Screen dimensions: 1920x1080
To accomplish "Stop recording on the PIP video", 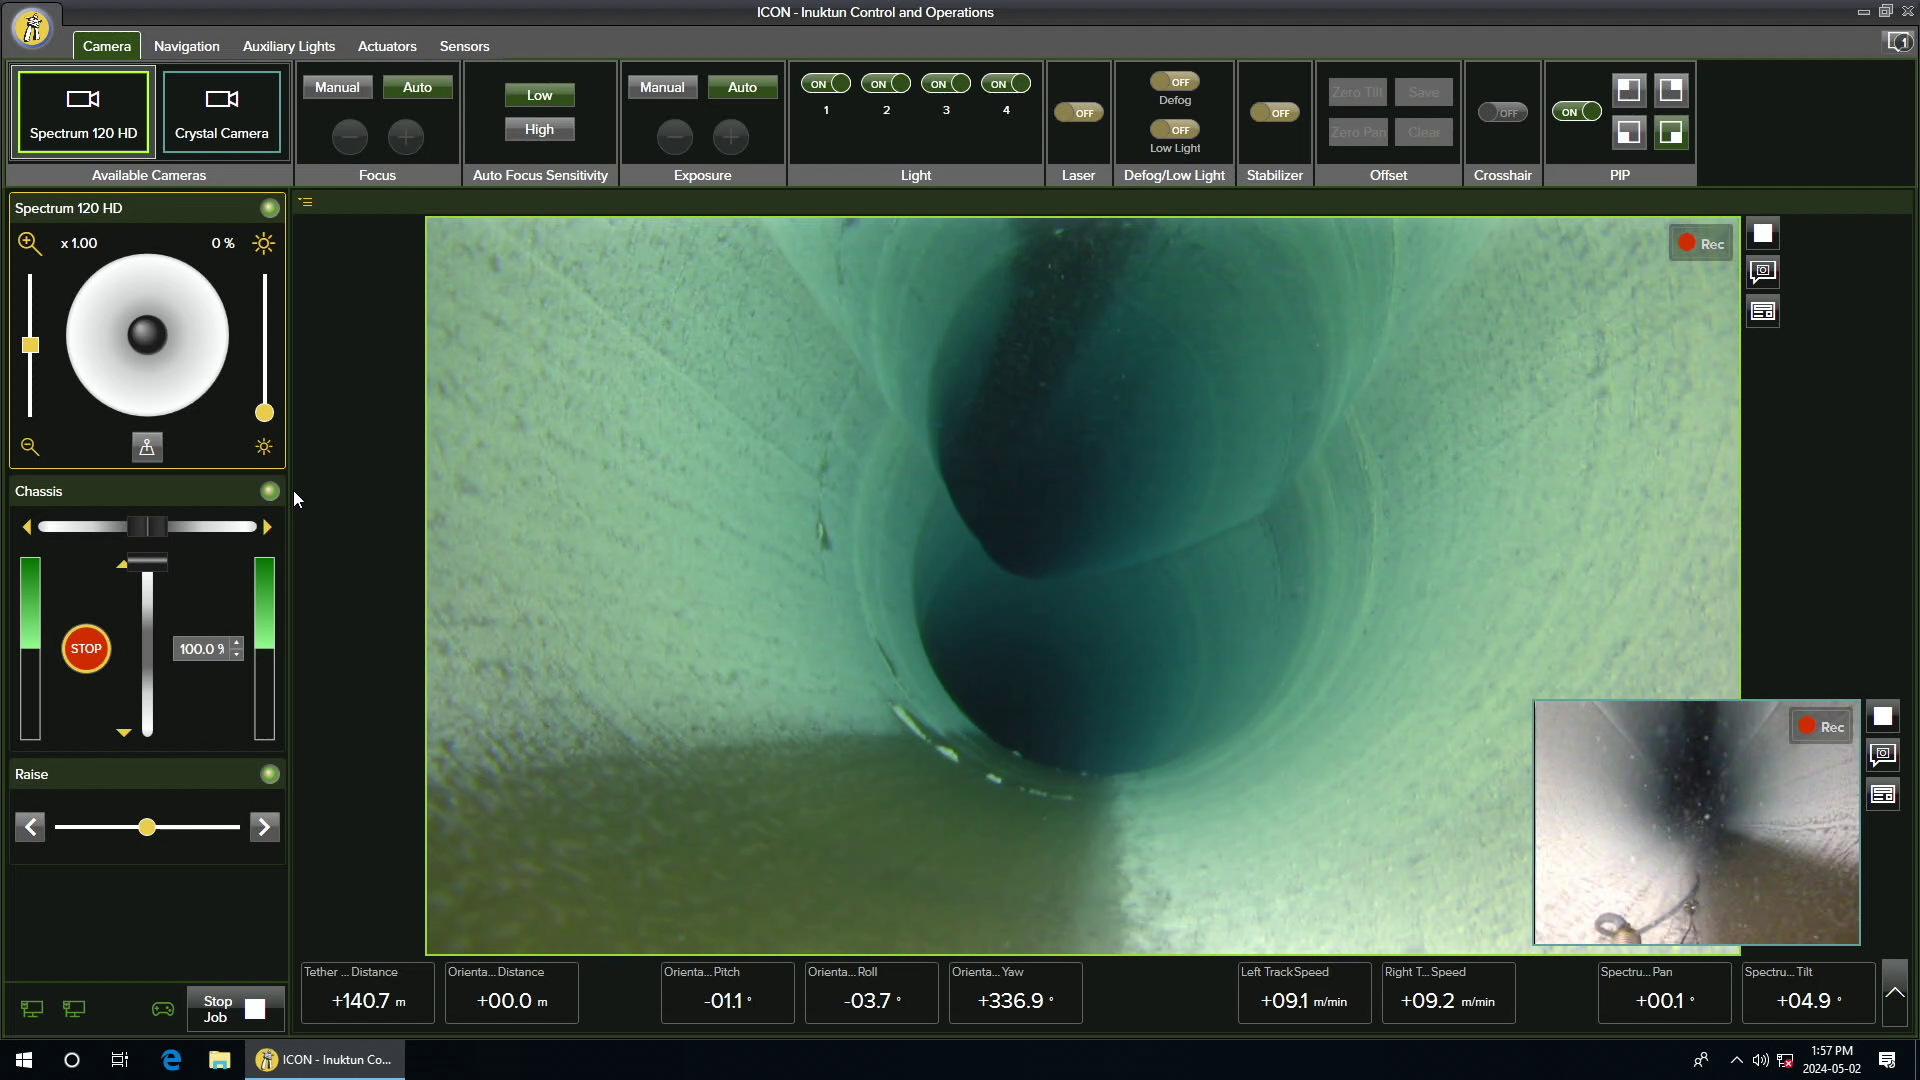I will point(1883,716).
